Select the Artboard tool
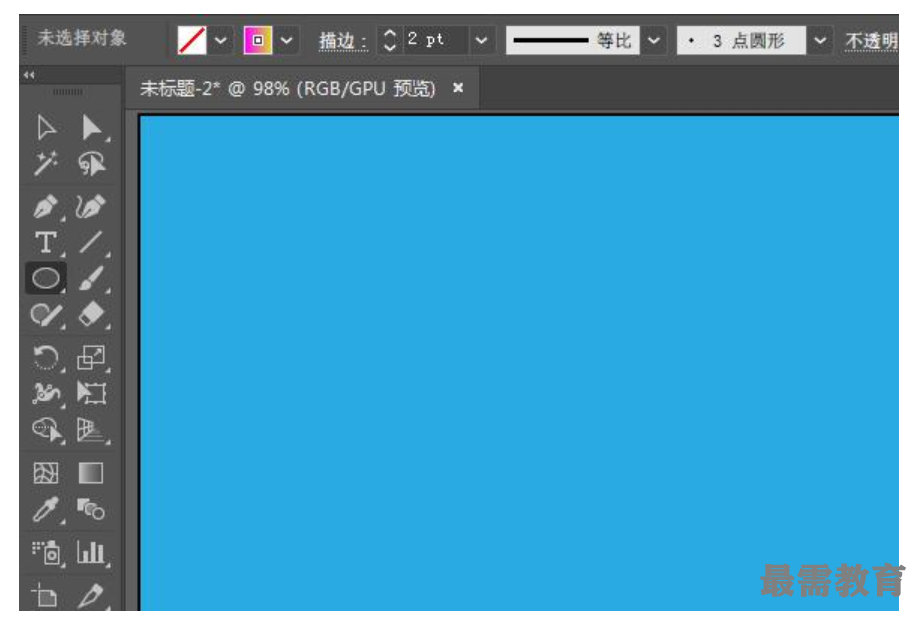The width and height of the screenshot is (912, 620). pyautogui.click(x=46, y=596)
